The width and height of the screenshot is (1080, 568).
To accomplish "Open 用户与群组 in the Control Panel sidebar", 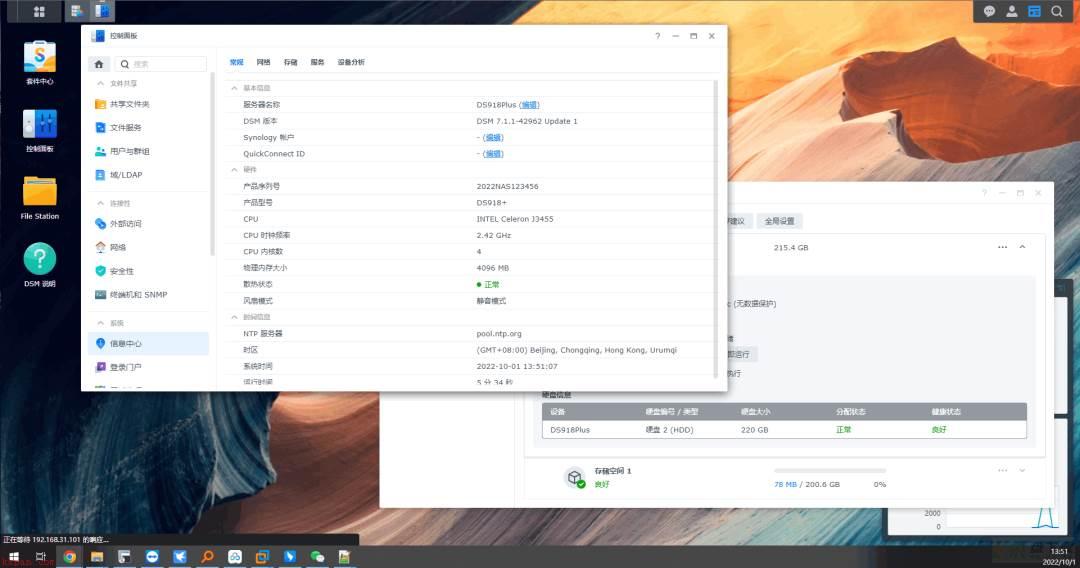I will [x=148, y=151].
